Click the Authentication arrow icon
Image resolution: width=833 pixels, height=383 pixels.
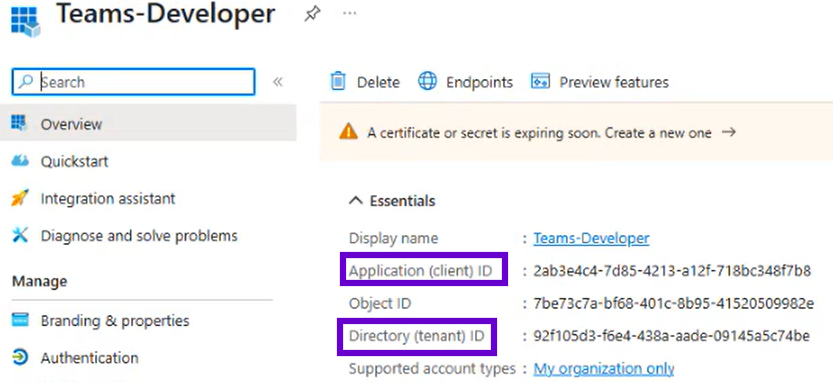coord(20,358)
